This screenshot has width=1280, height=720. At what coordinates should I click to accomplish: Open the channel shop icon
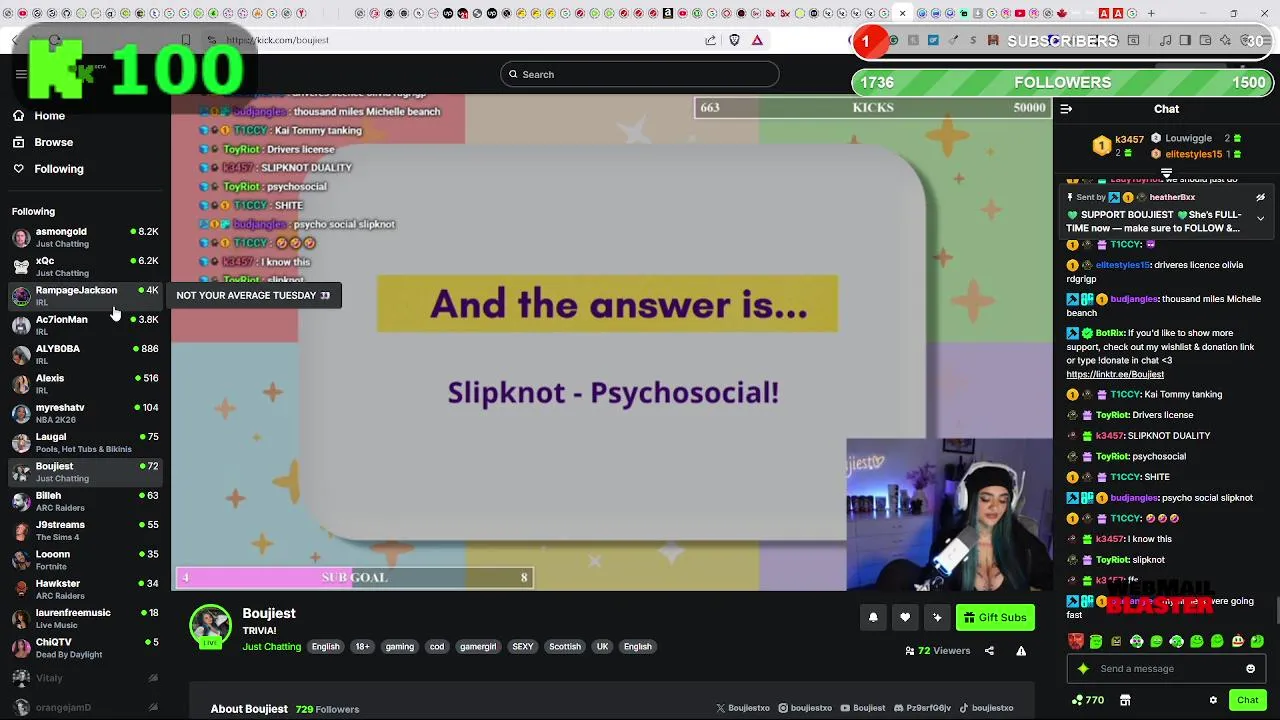click(1125, 700)
